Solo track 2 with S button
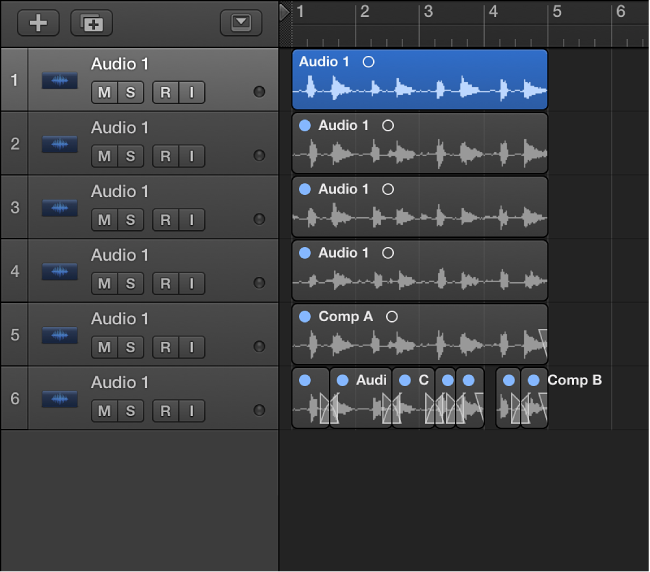This screenshot has height=572, width=650. [130, 157]
